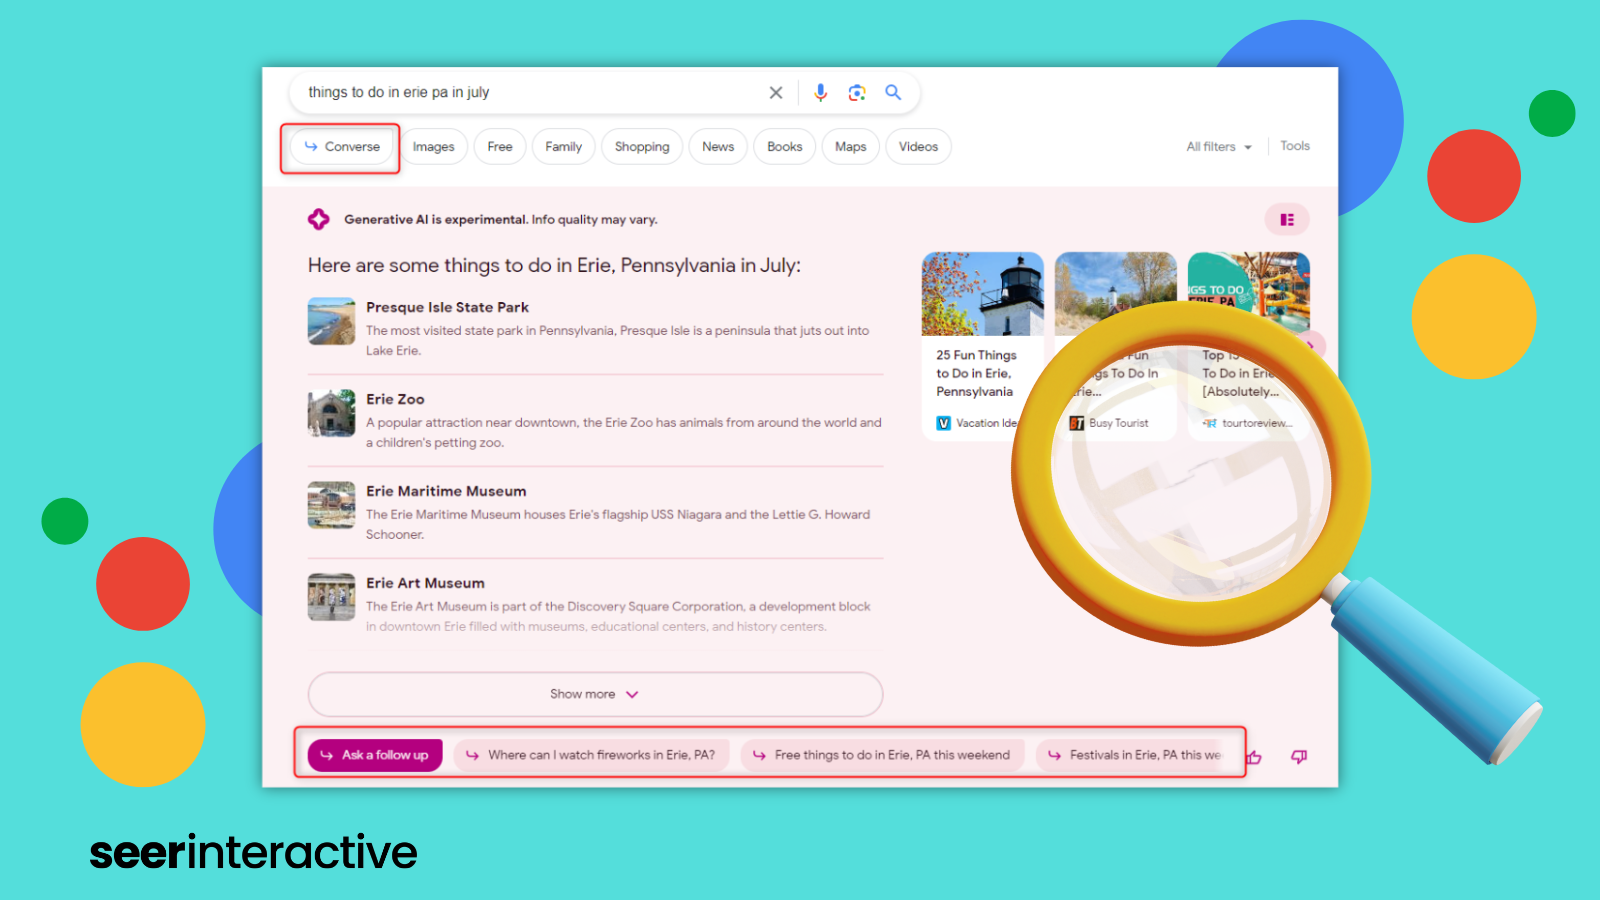Viewport: 1600px width, 900px height.
Task: Give thumbs down feedback on AI result
Action: 1299,757
